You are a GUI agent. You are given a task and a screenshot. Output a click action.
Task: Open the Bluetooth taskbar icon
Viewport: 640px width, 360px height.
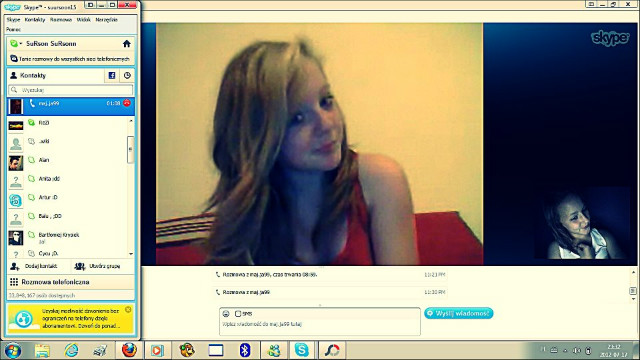point(244,350)
